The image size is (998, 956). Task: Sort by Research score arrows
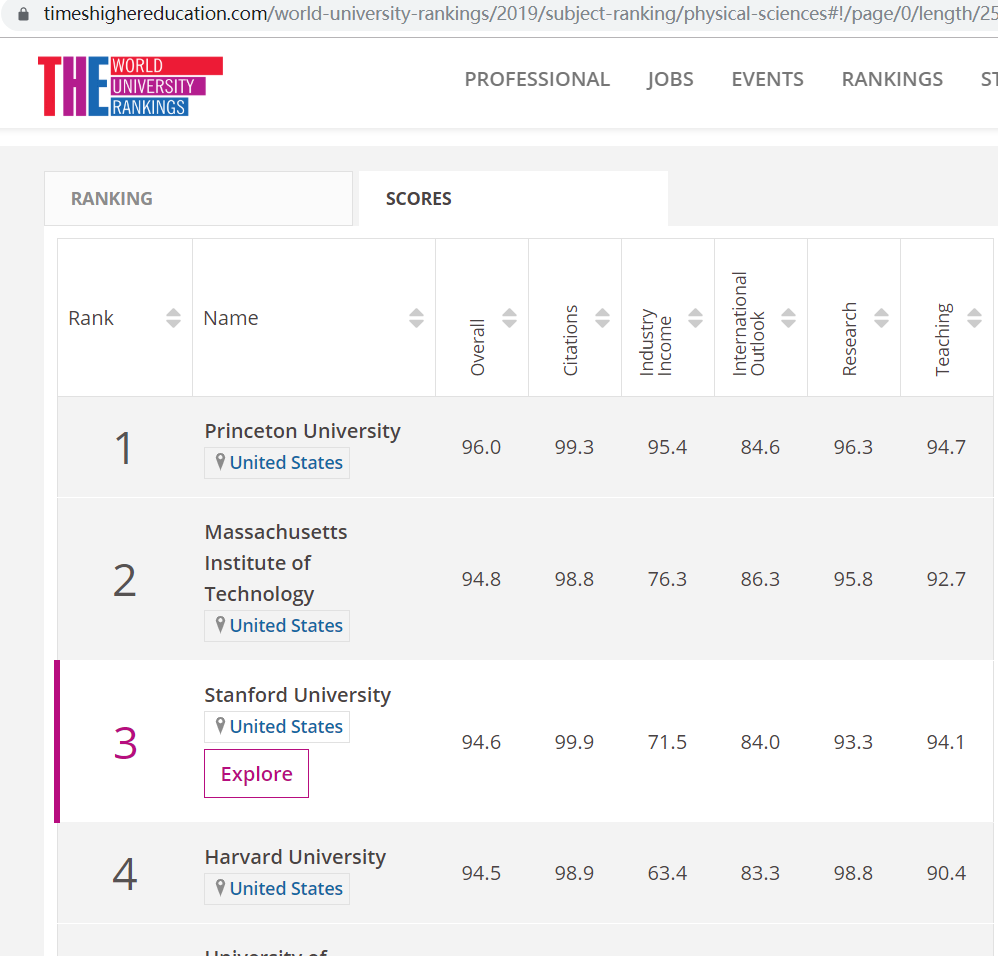coord(881,318)
